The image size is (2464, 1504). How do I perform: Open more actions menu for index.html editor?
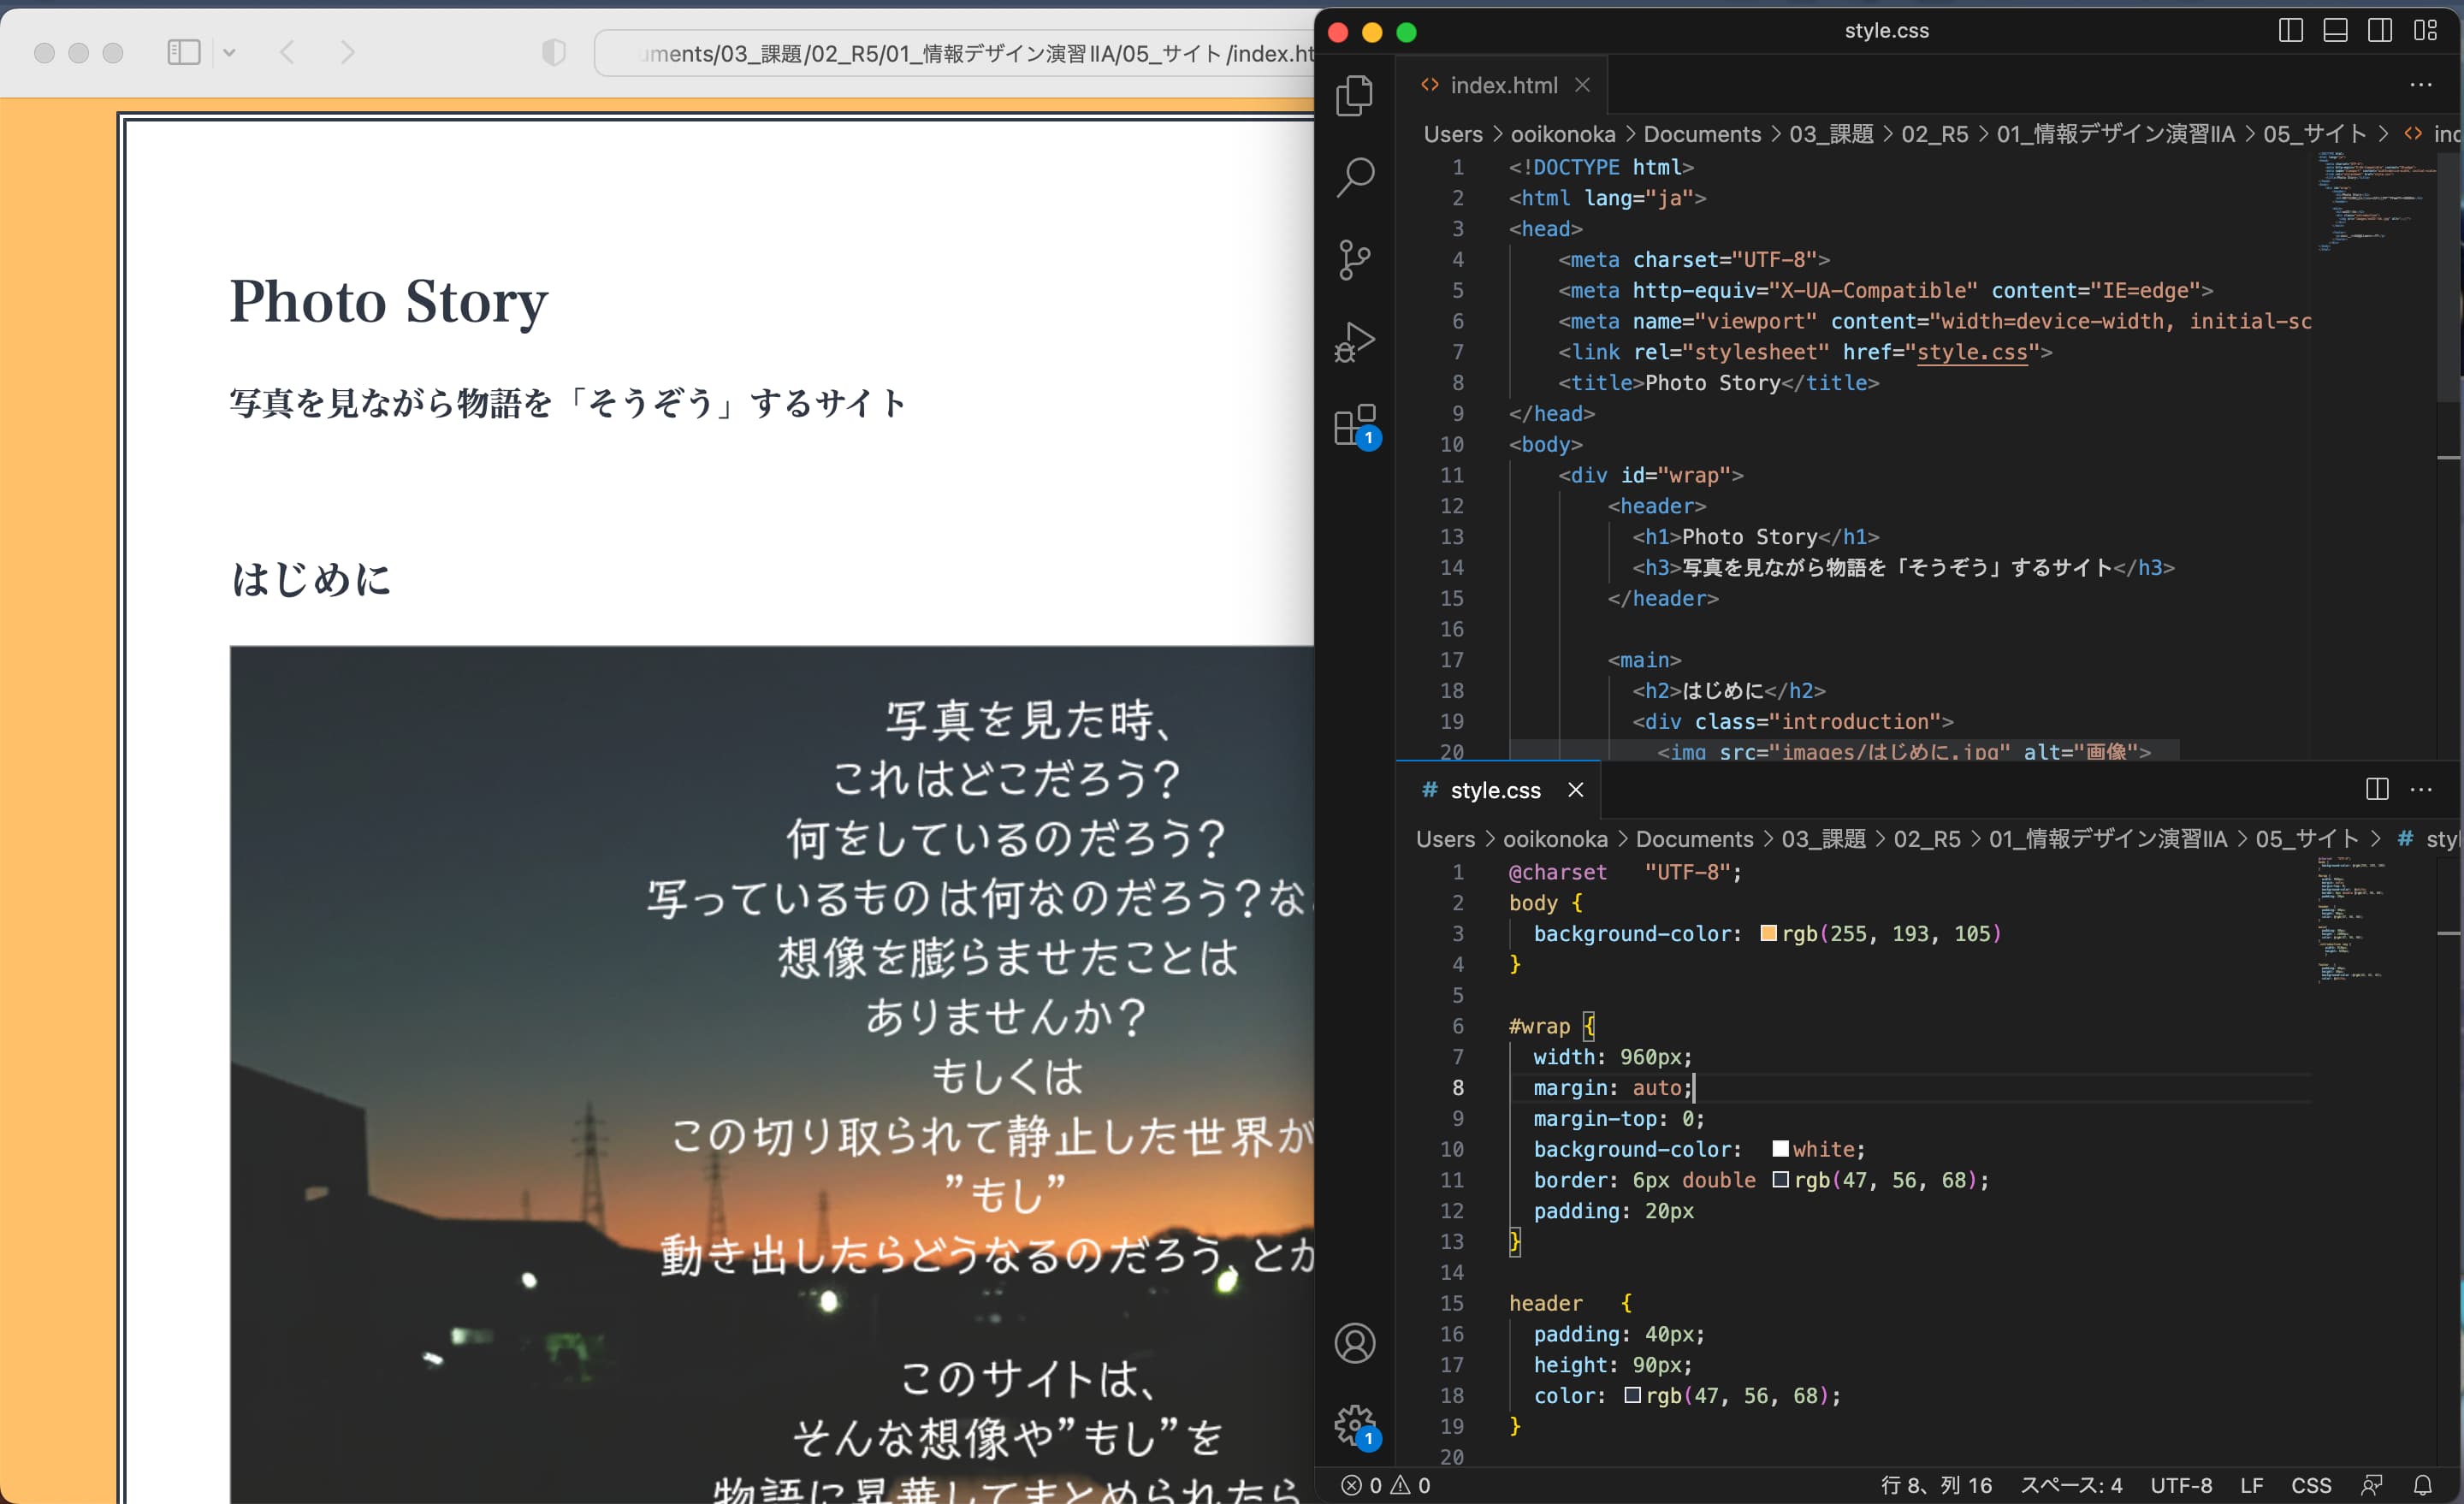(x=2421, y=85)
